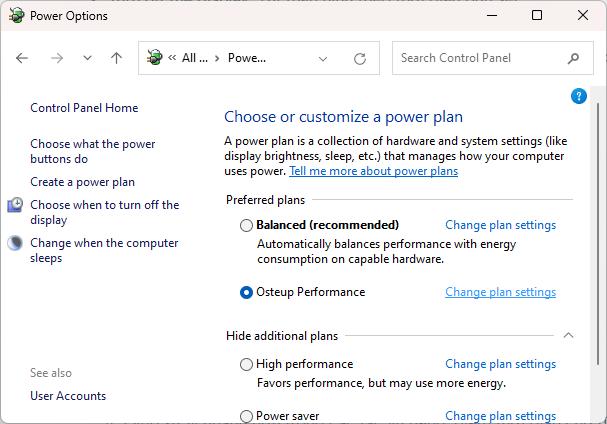Click the Forward navigation arrow
The width and height of the screenshot is (607, 424).
click(57, 58)
